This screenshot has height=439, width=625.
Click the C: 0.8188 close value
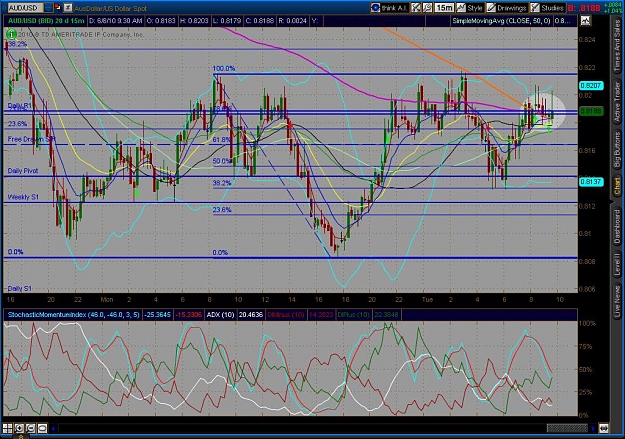tap(260, 21)
